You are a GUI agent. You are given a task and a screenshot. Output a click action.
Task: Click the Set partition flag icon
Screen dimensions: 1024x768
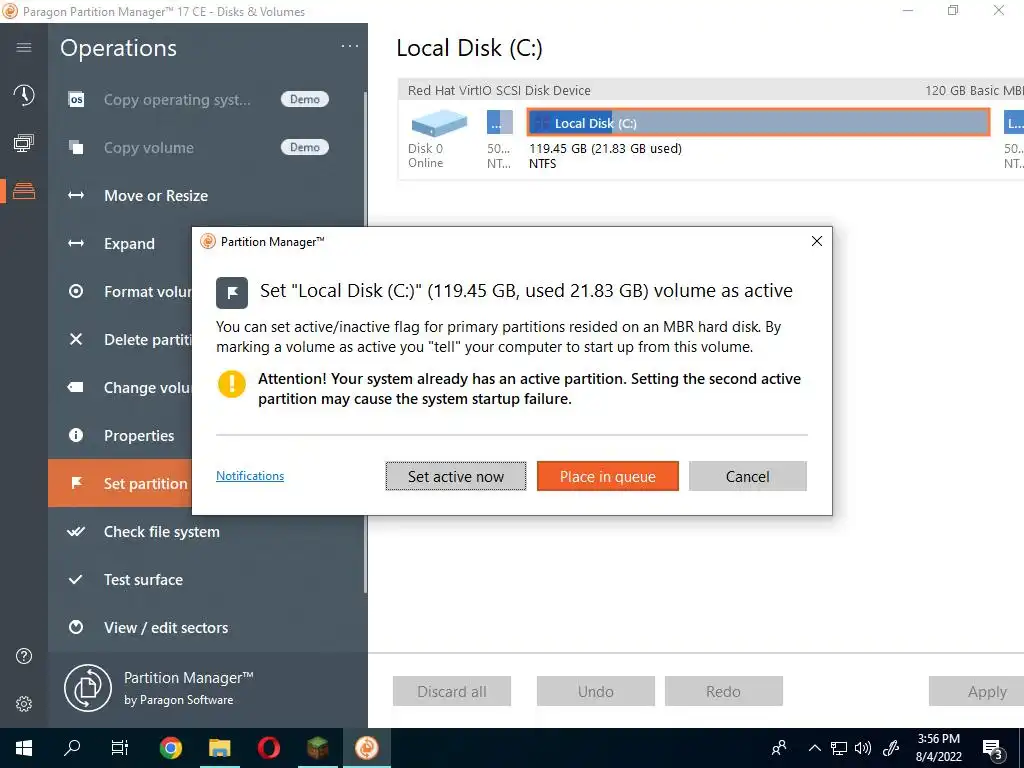tap(76, 483)
